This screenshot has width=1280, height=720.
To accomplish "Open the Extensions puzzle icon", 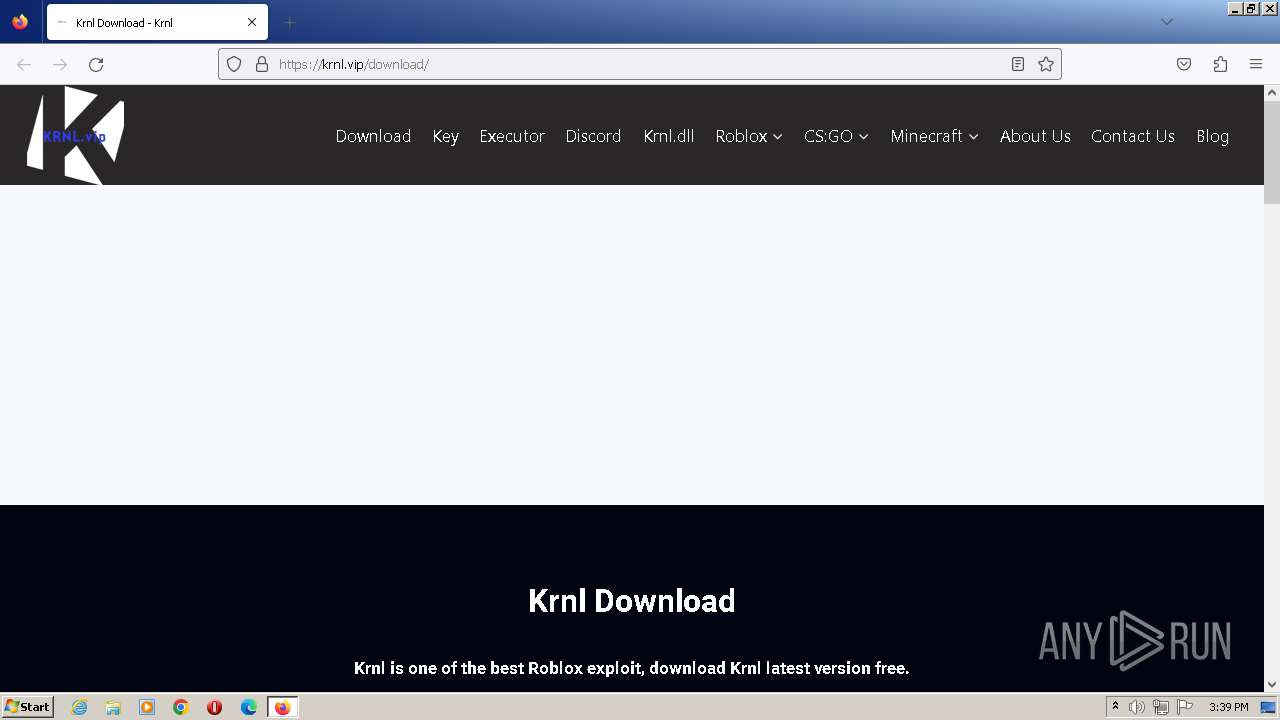I will [1220, 64].
